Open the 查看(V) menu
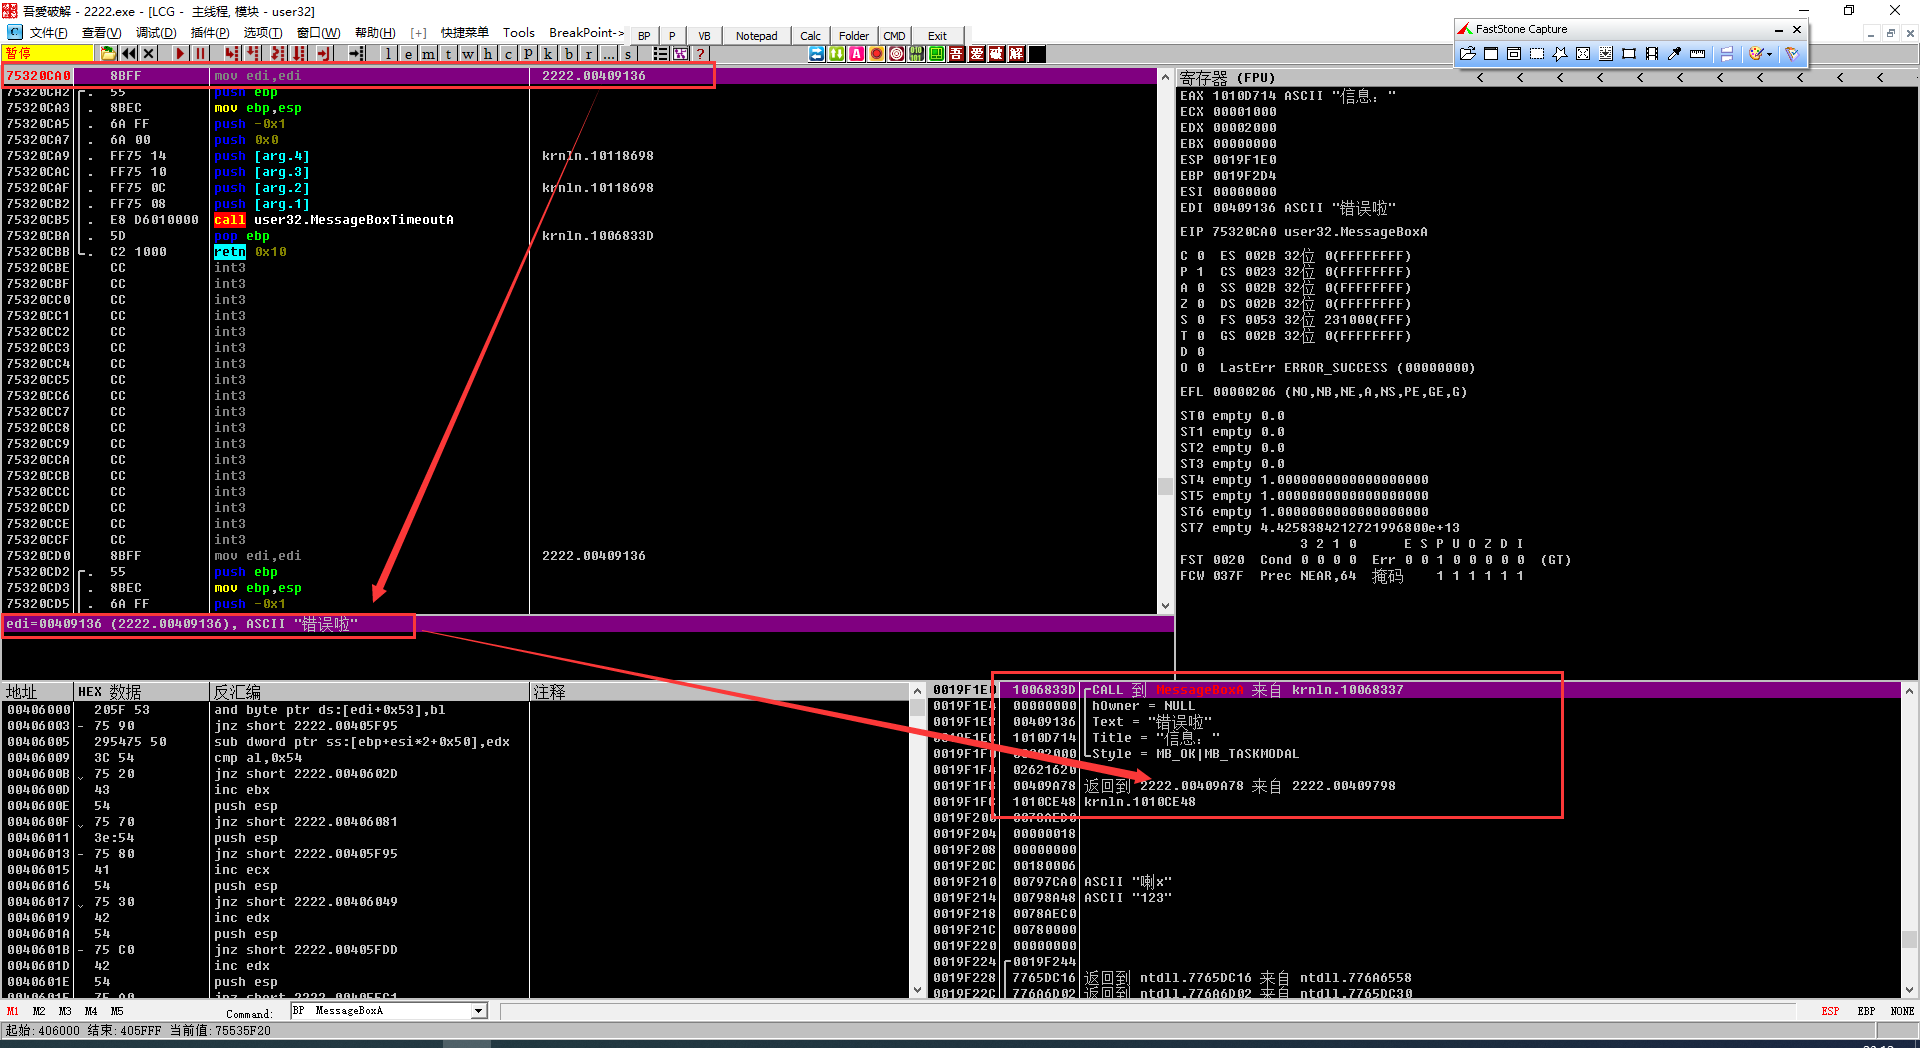The width and height of the screenshot is (1920, 1048). coord(101,33)
